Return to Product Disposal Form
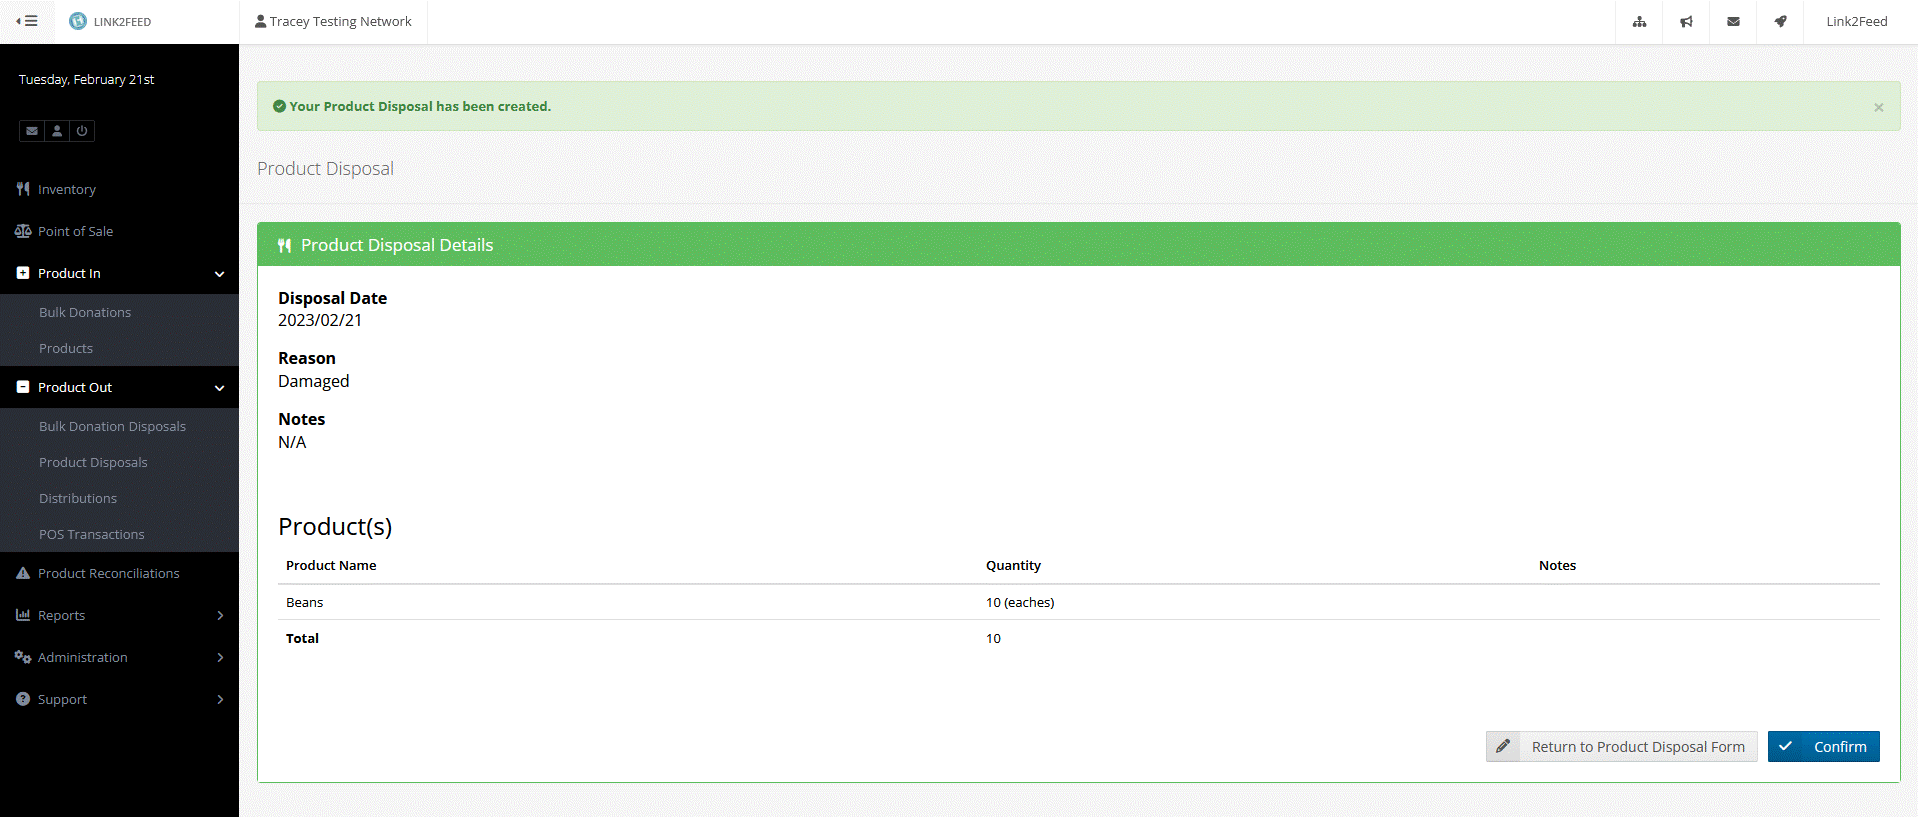Image resolution: width=1918 pixels, height=817 pixels. pos(1621,747)
